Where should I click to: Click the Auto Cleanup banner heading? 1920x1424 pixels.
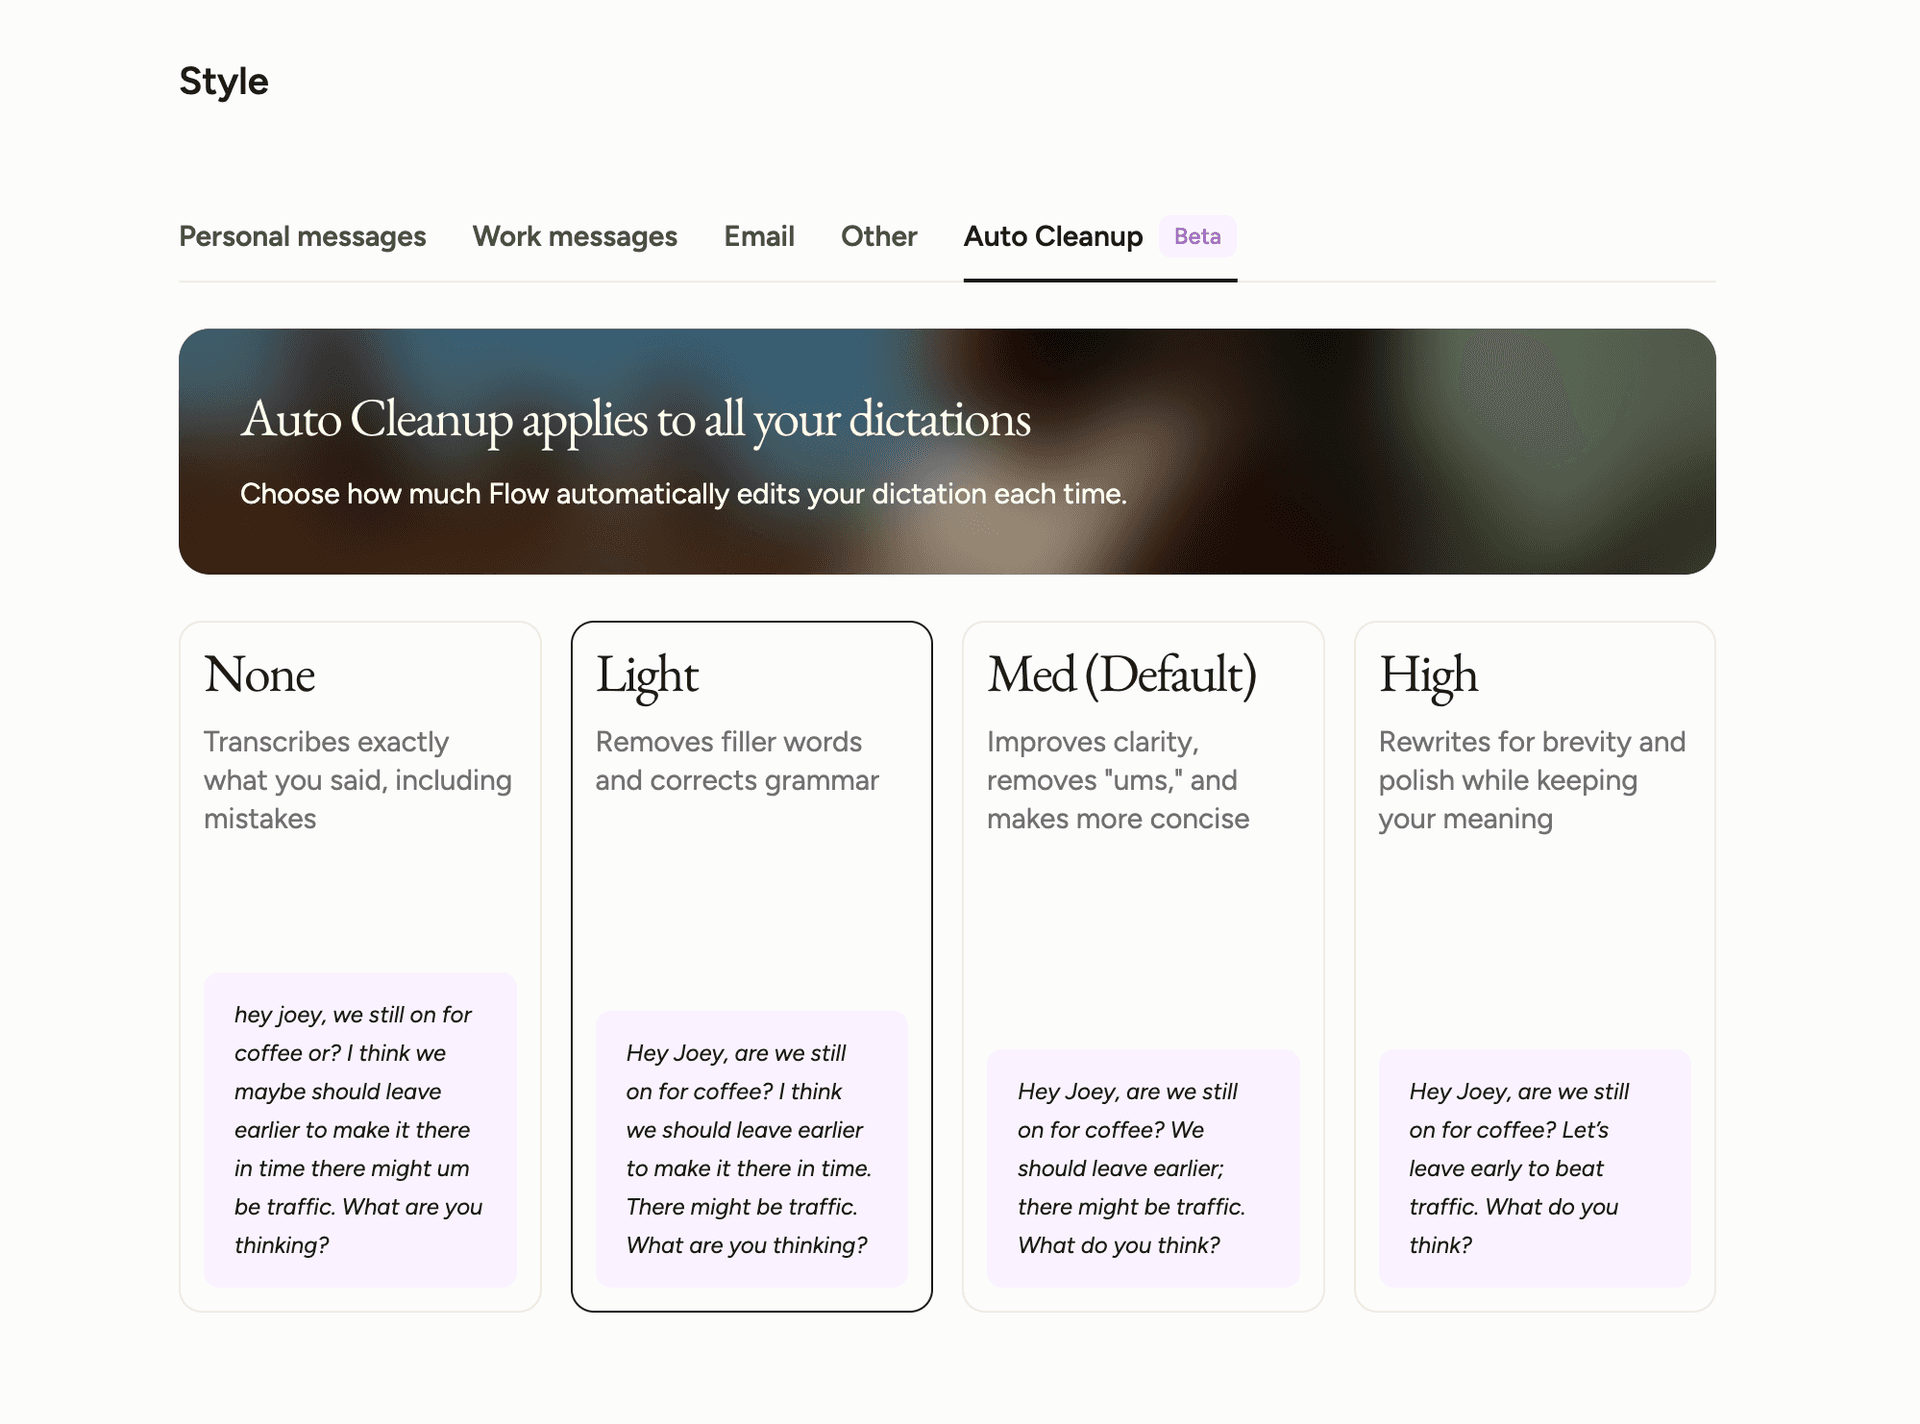tap(636, 420)
